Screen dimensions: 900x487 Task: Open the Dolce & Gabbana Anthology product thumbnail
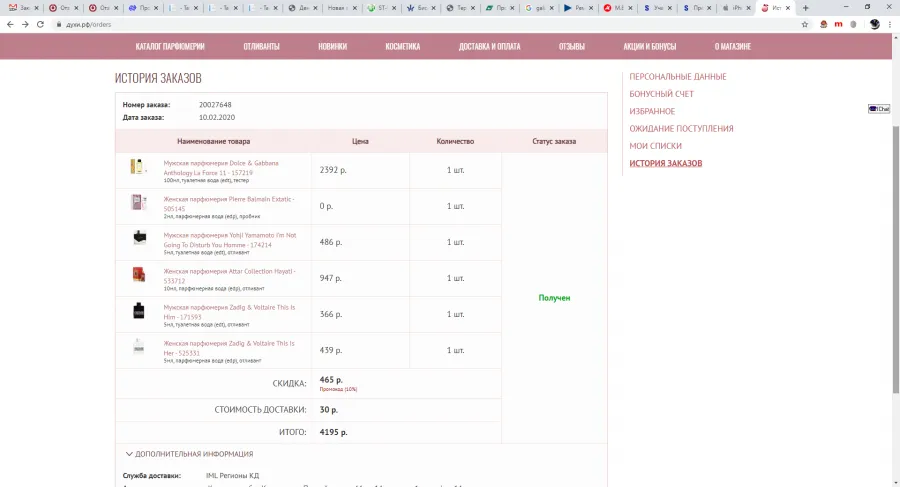point(138,167)
